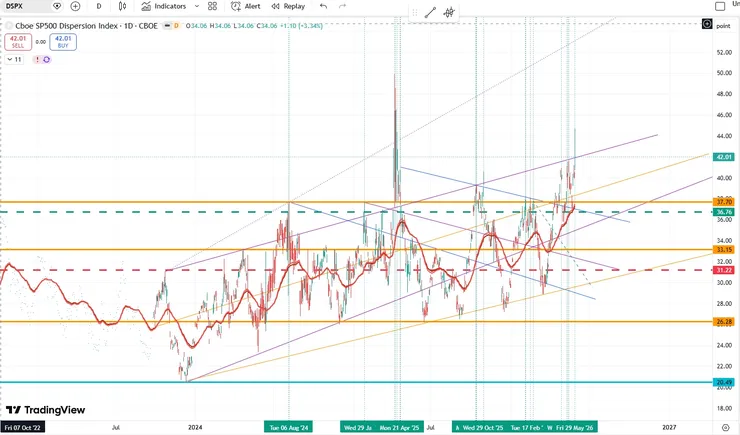Click the Fri 29 May '26 date marker

pyautogui.click(x=574, y=427)
